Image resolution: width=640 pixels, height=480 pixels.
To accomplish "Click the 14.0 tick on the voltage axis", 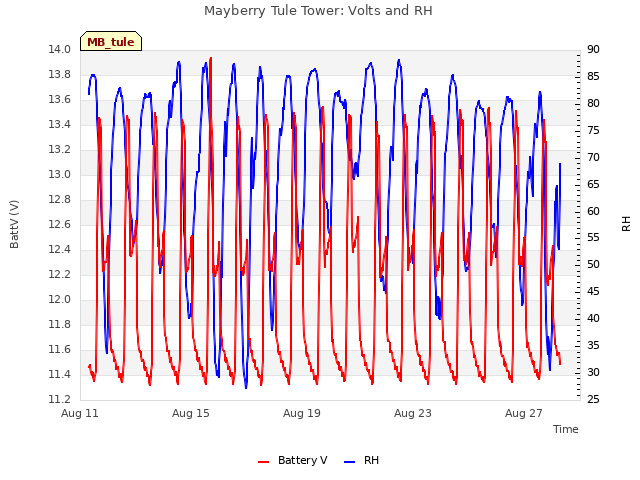I will pyautogui.click(x=60, y=49).
